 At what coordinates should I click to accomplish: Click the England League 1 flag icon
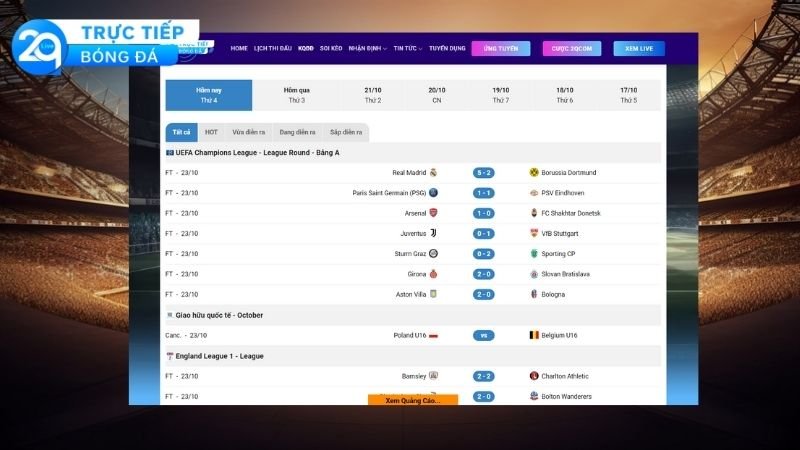[x=170, y=356]
